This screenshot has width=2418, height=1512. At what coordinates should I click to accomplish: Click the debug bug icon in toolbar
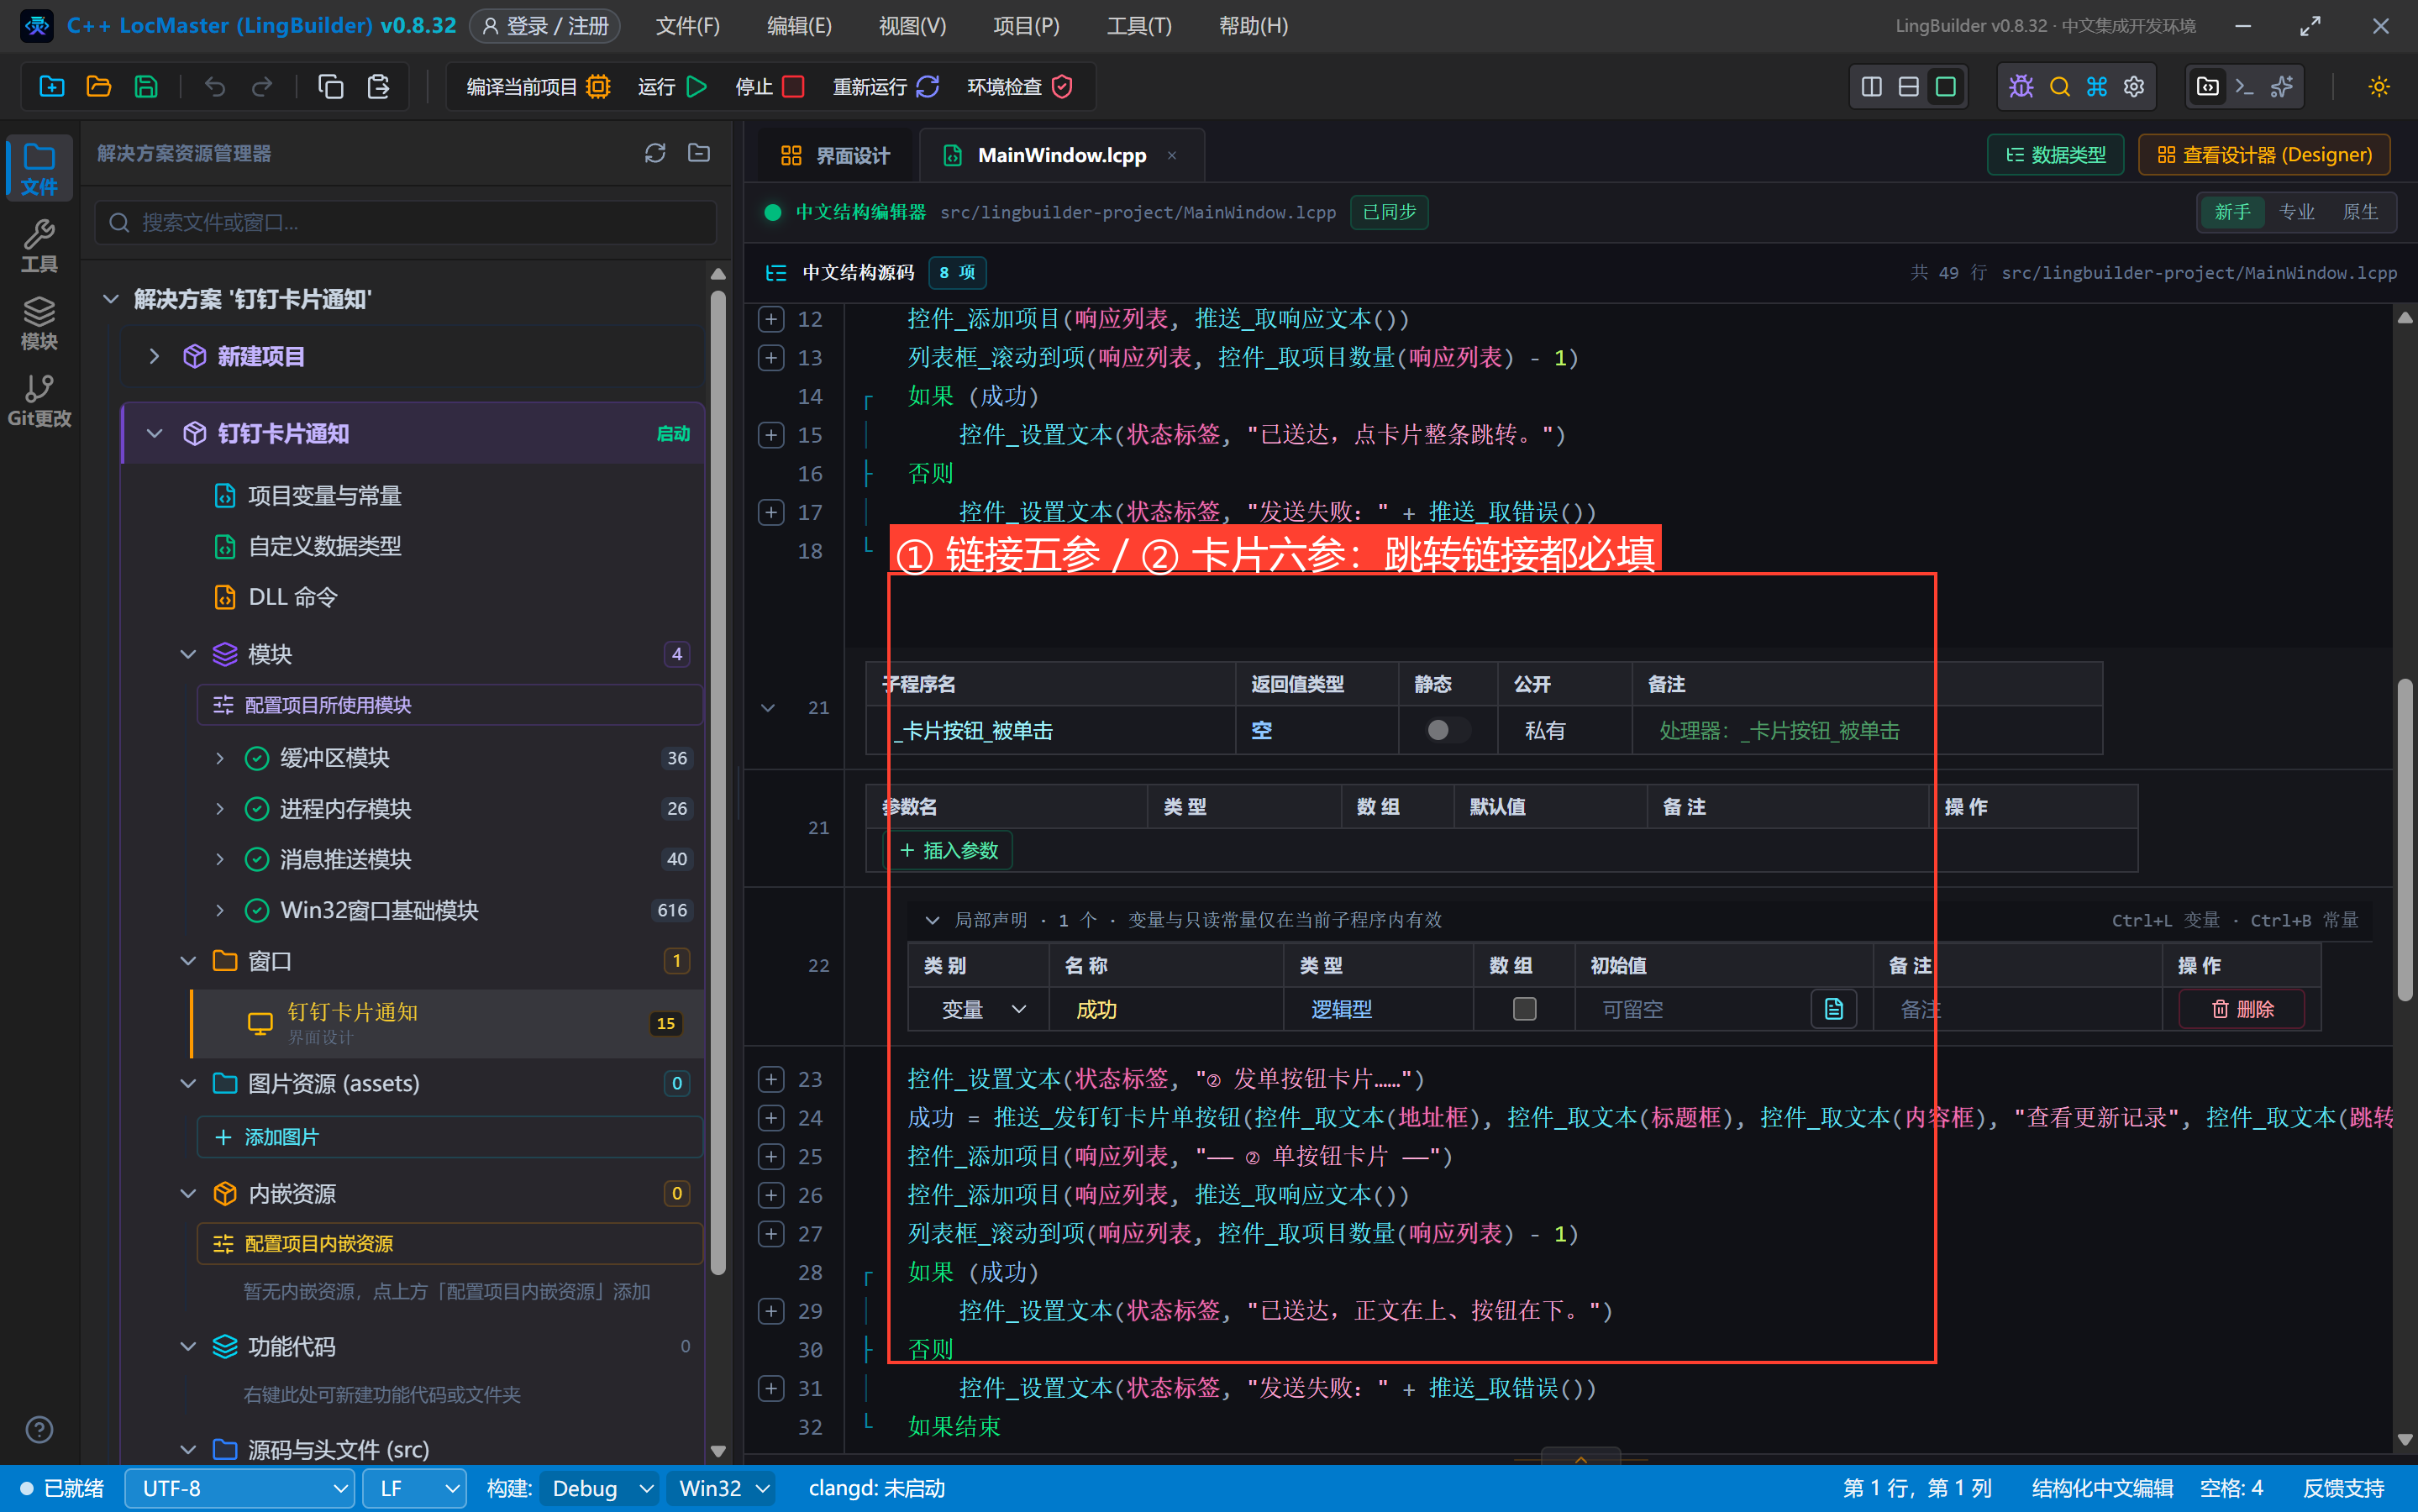[2021, 87]
